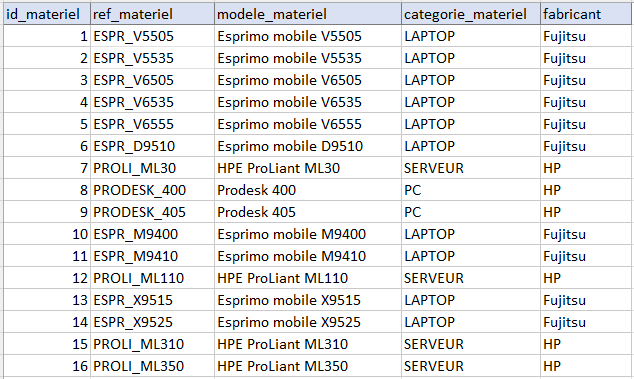
Task: Select the ESPR_V6505 reference cell
Action: tap(152, 80)
